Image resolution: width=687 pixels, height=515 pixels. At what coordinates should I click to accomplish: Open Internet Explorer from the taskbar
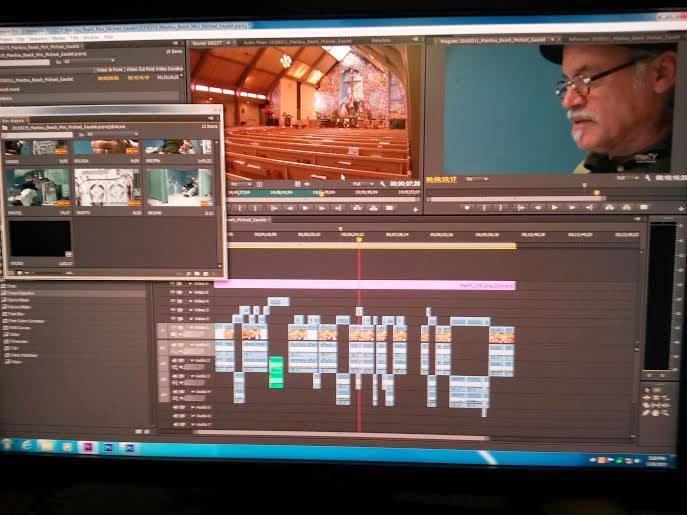(27, 446)
